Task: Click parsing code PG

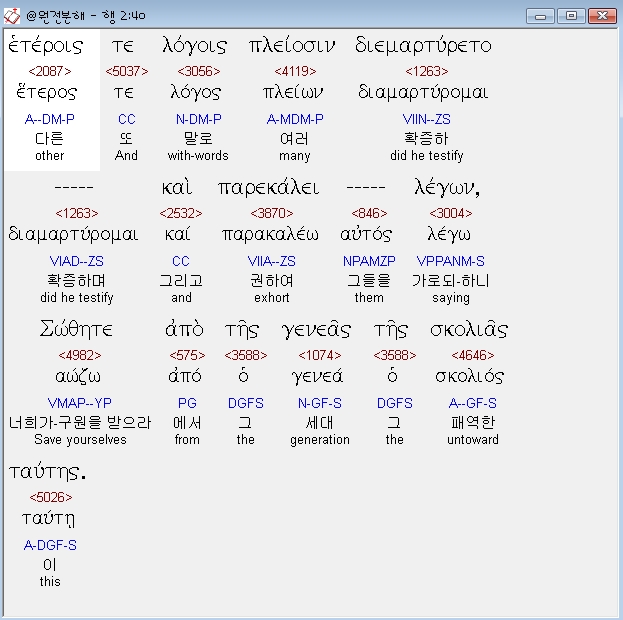Action: point(187,403)
